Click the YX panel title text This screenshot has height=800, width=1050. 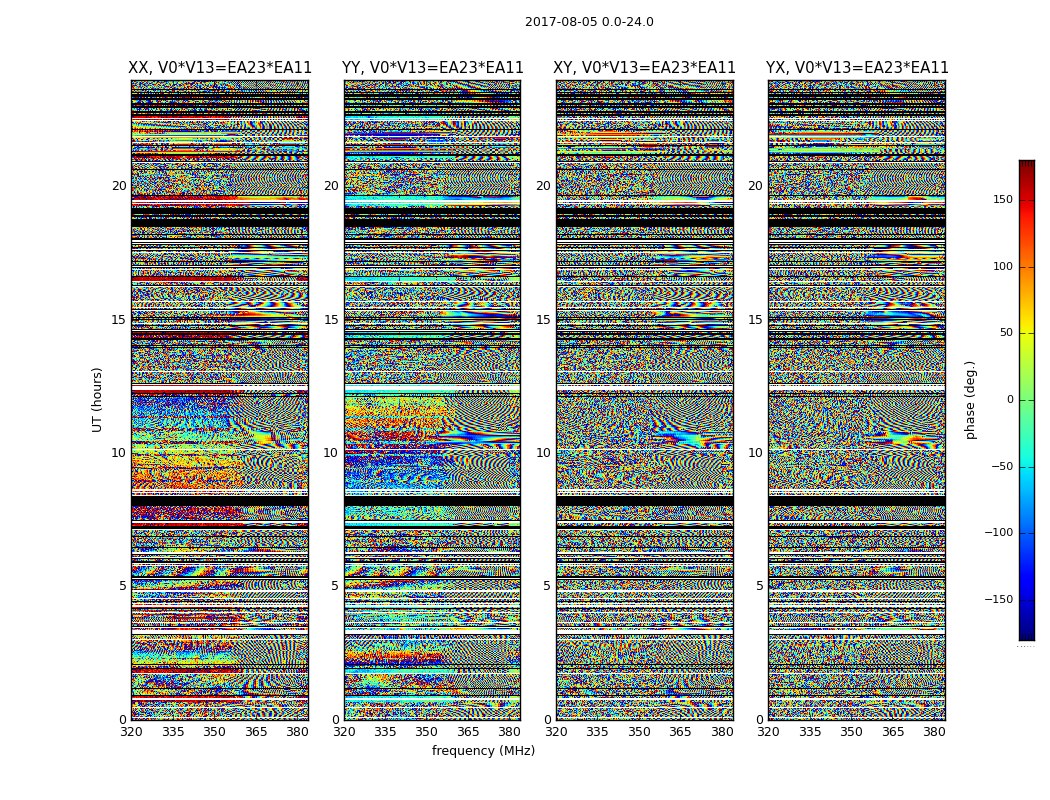[x=857, y=68]
